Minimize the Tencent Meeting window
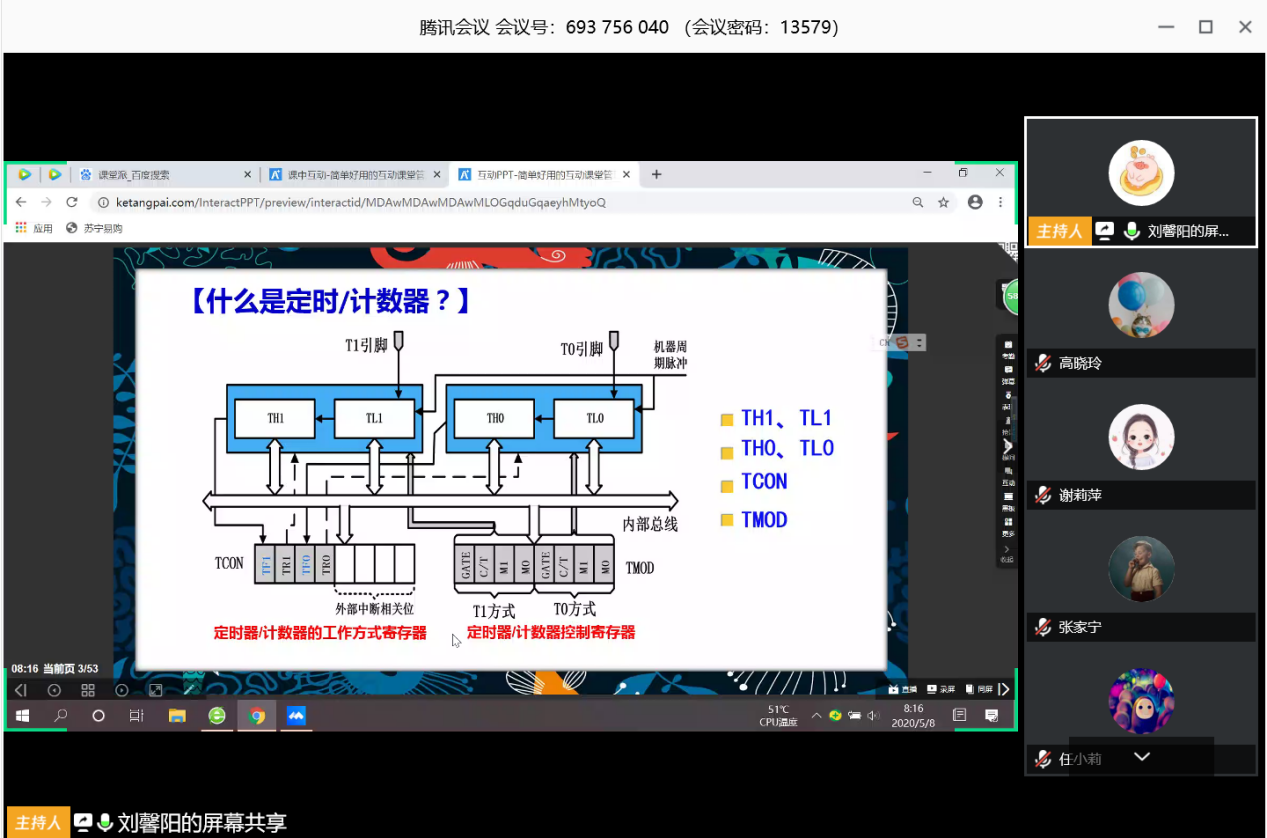 click(x=1166, y=27)
